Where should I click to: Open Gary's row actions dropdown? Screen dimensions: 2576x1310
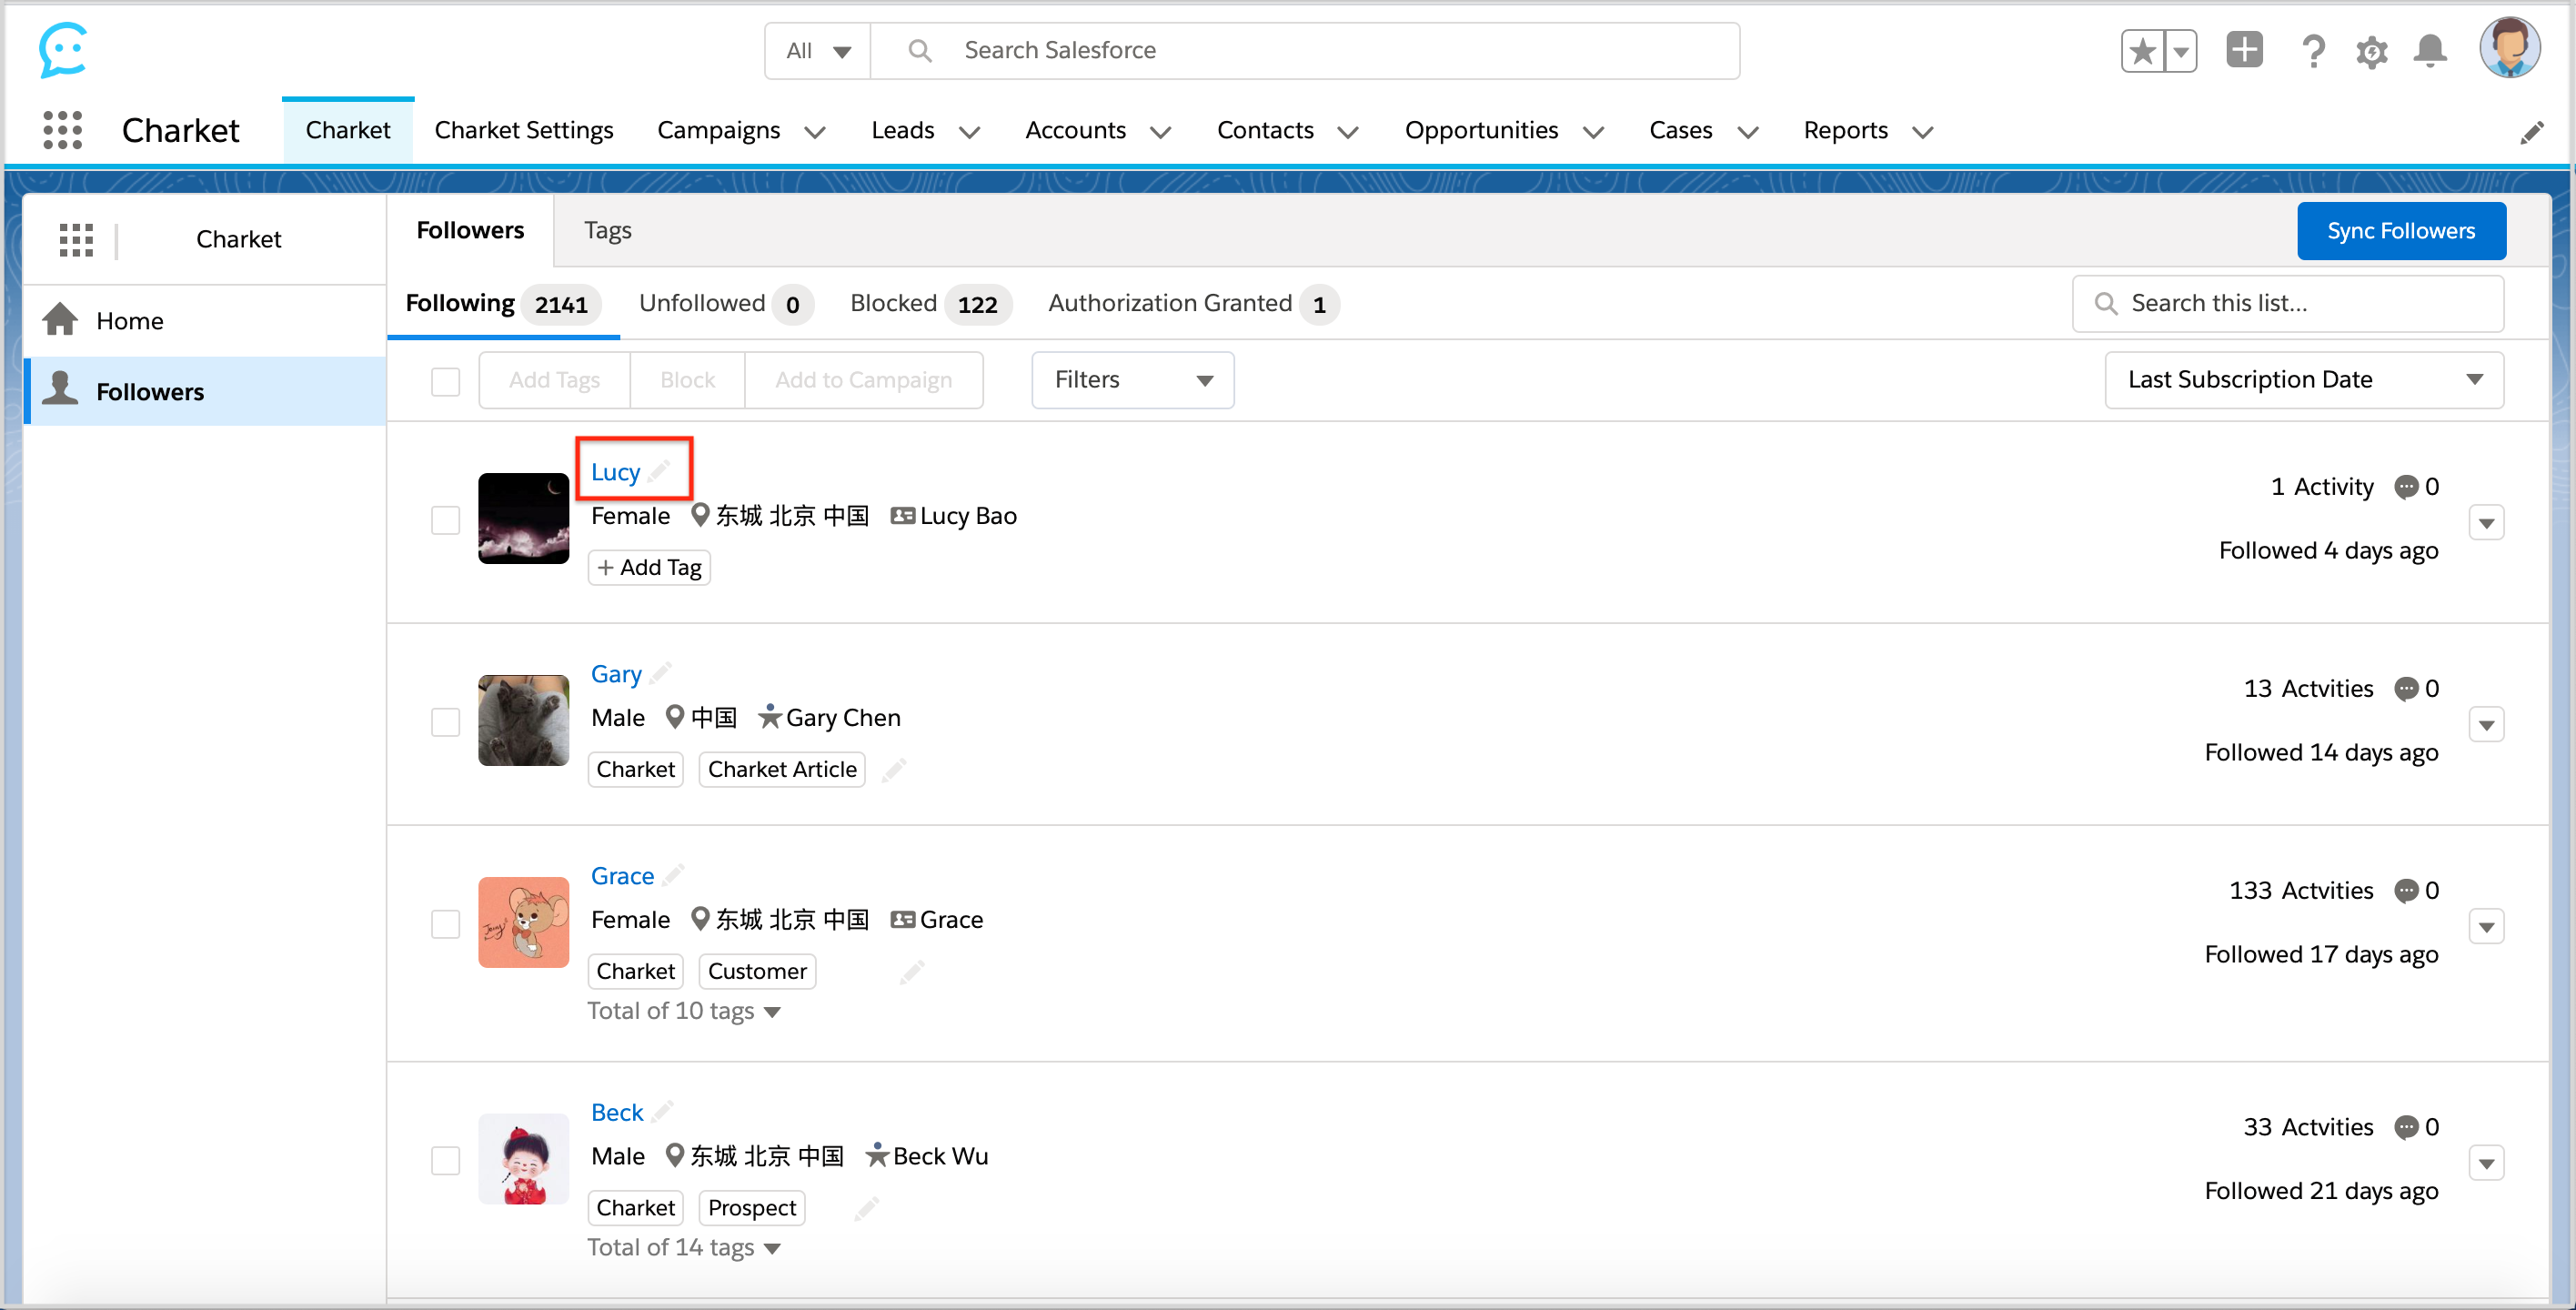[x=2486, y=725]
